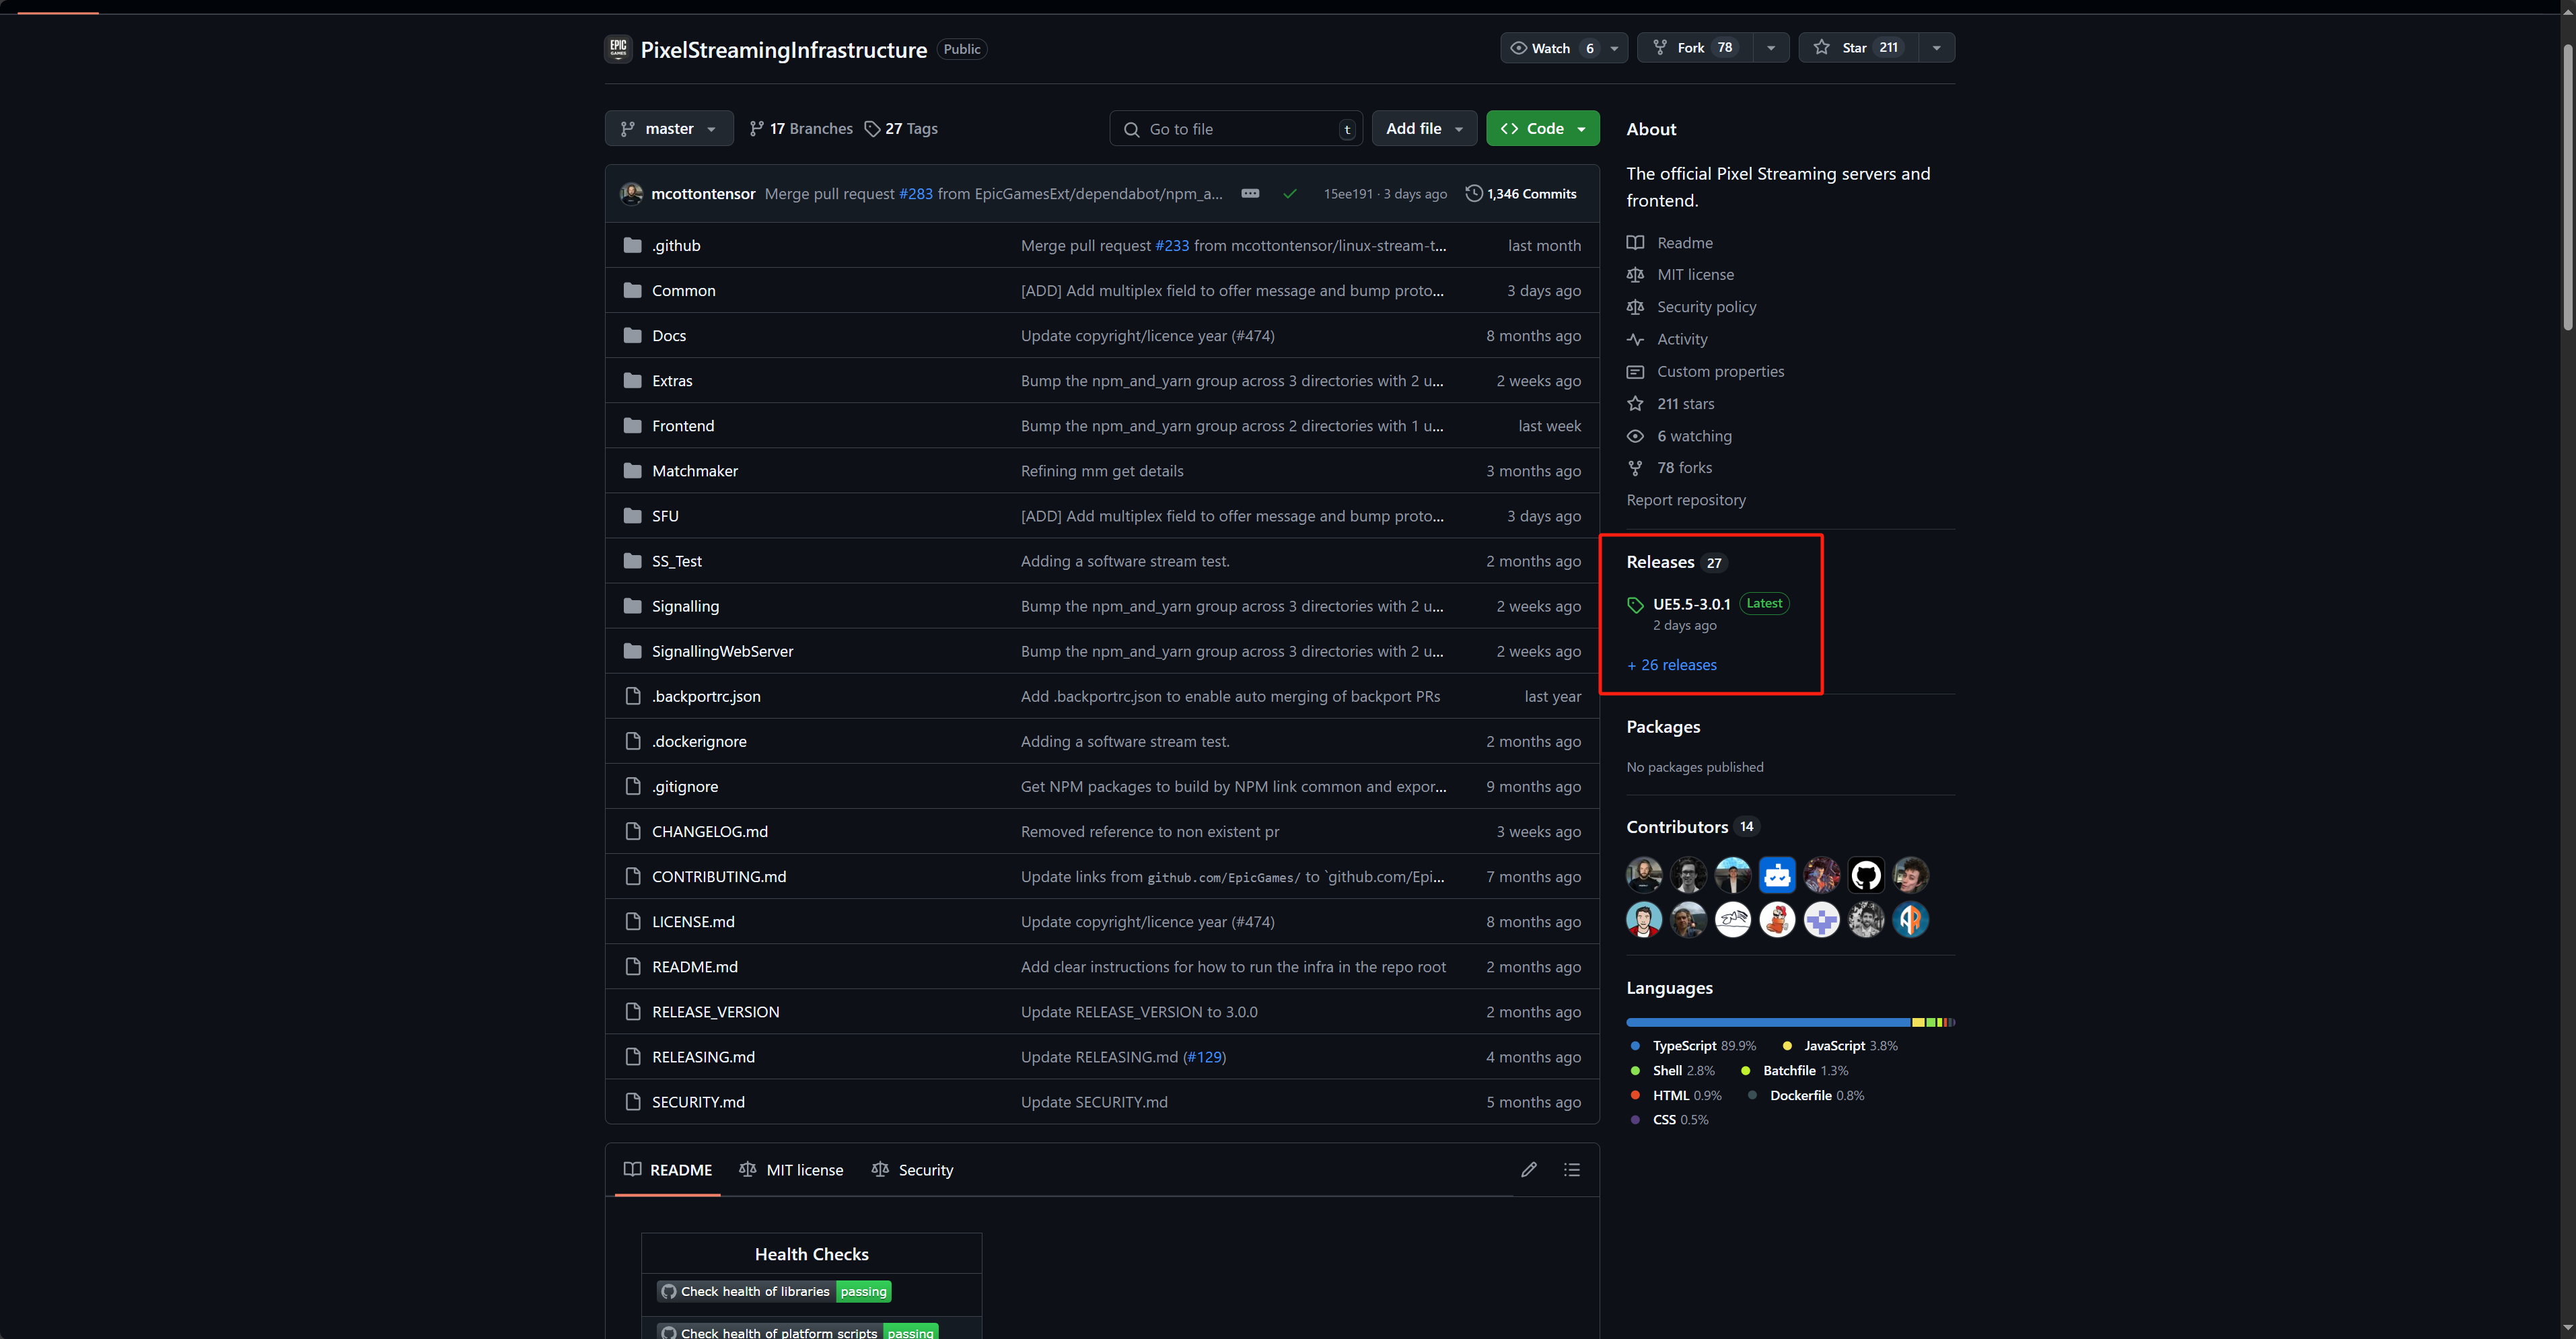Switch to the Security tab
Screen dimensions: 2576x1339
coord(912,1170)
